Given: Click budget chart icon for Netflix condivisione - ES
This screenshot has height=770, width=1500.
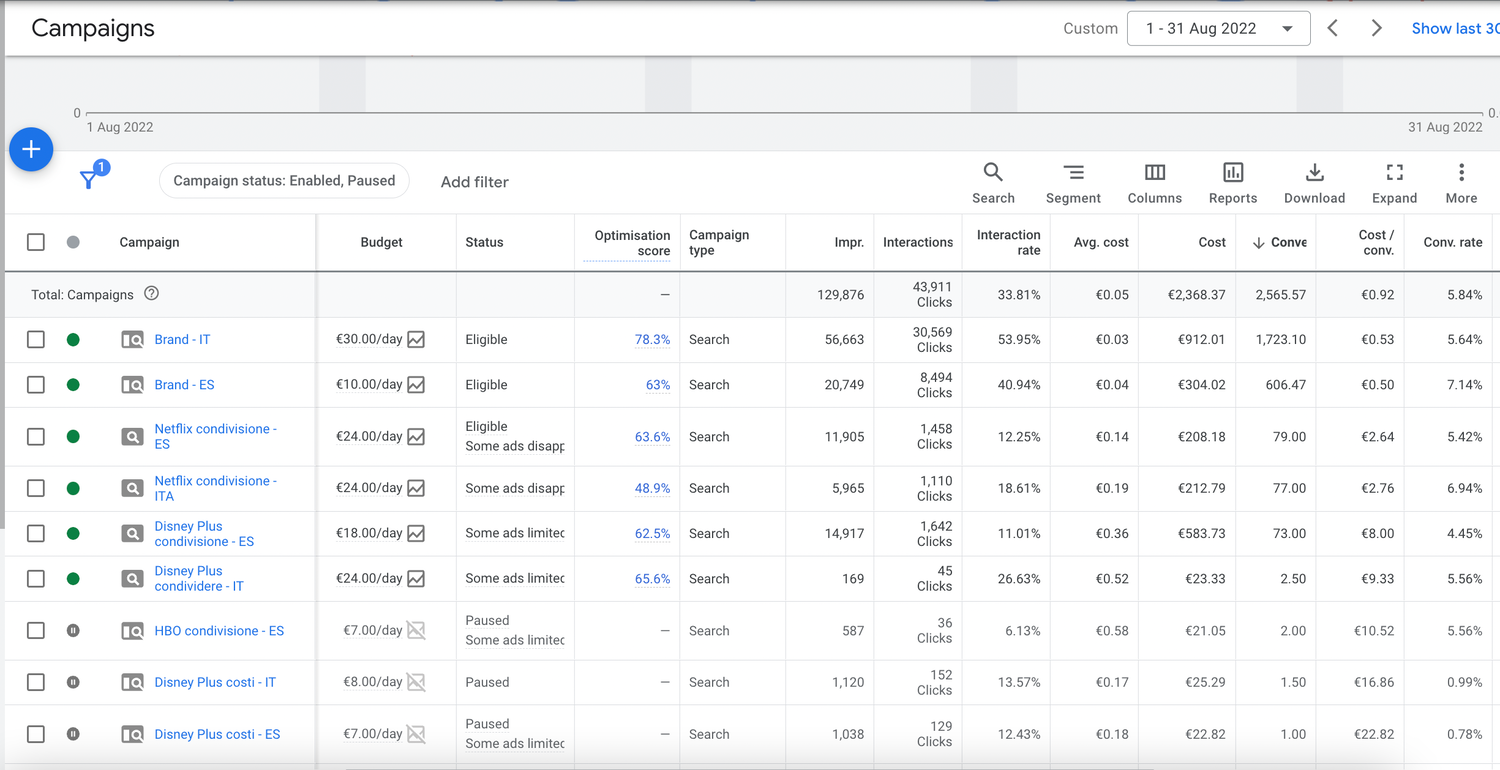Looking at the screenshot, I should point(416,437).
